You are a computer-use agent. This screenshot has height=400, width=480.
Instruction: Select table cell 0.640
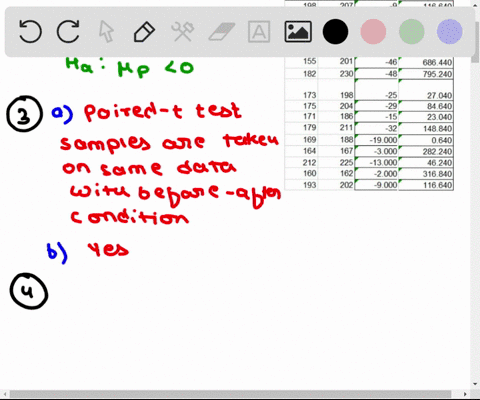tap(426, 140)
